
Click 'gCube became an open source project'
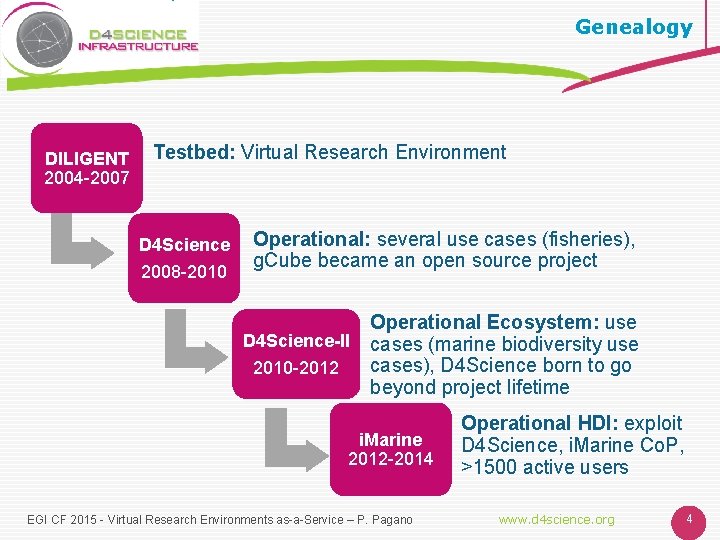click(425, 260)
